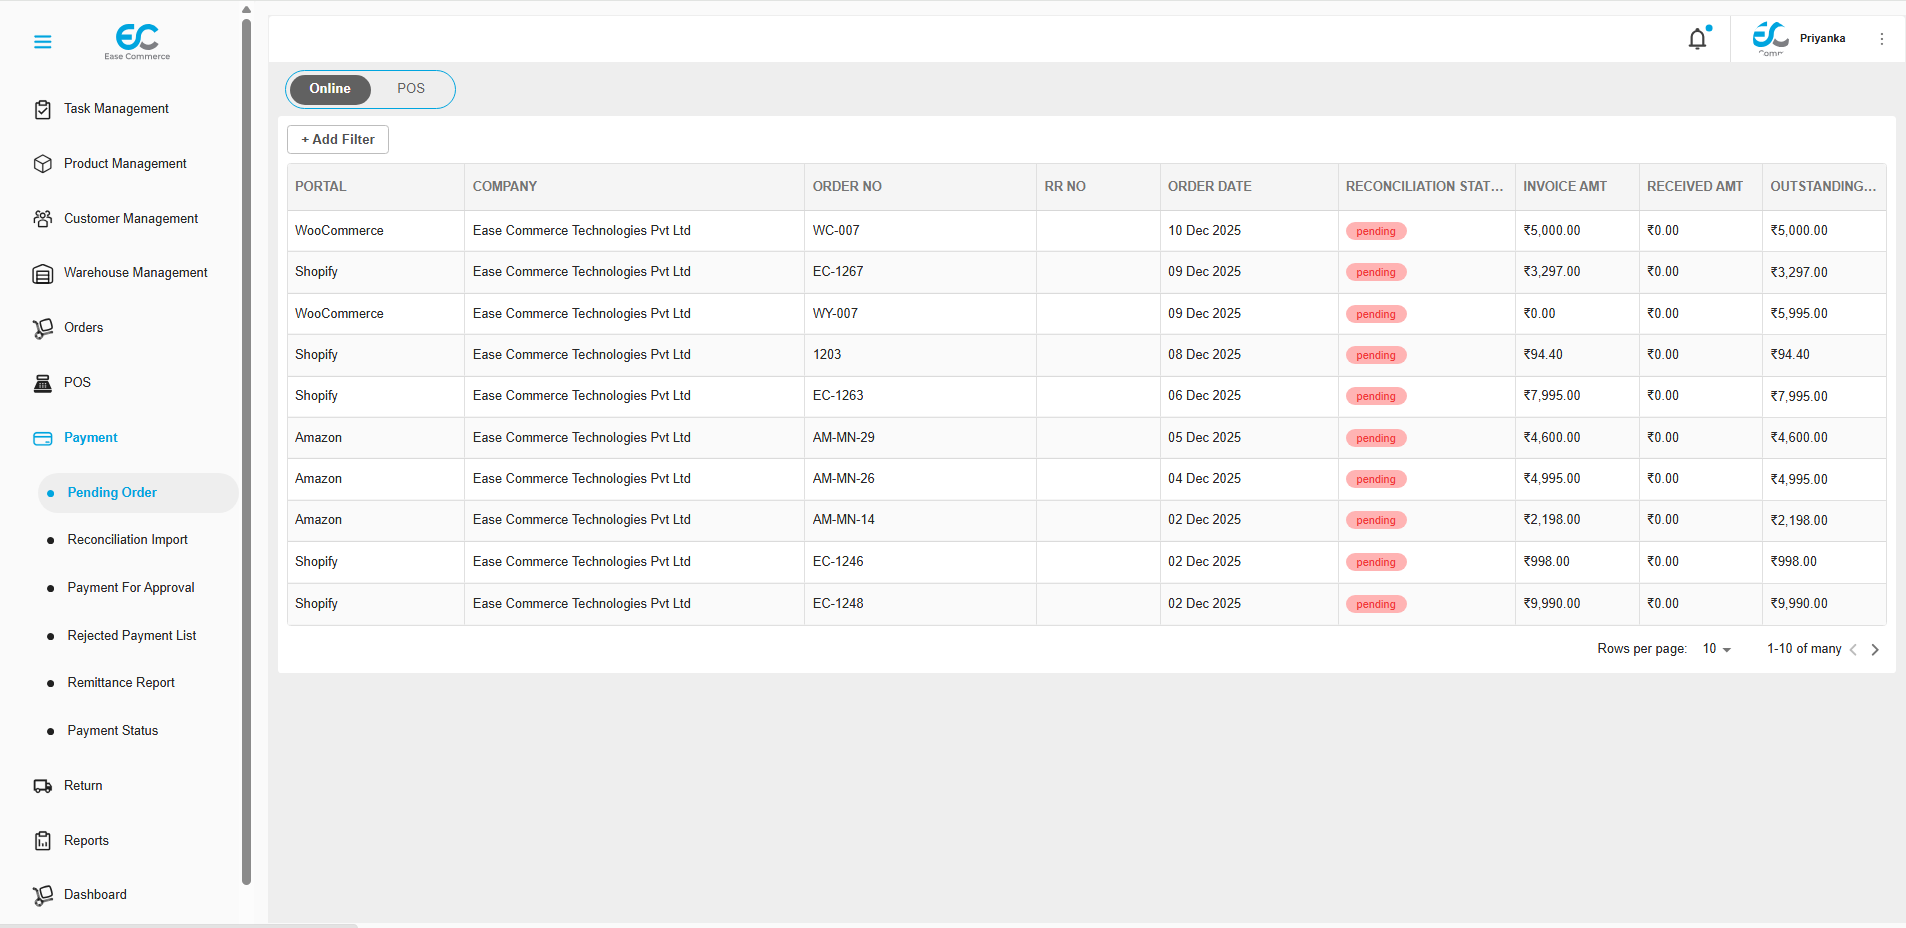This screenshot has width=1906, height=928.
Task: Click the Product Management box icon
Action: pos(42,164)
